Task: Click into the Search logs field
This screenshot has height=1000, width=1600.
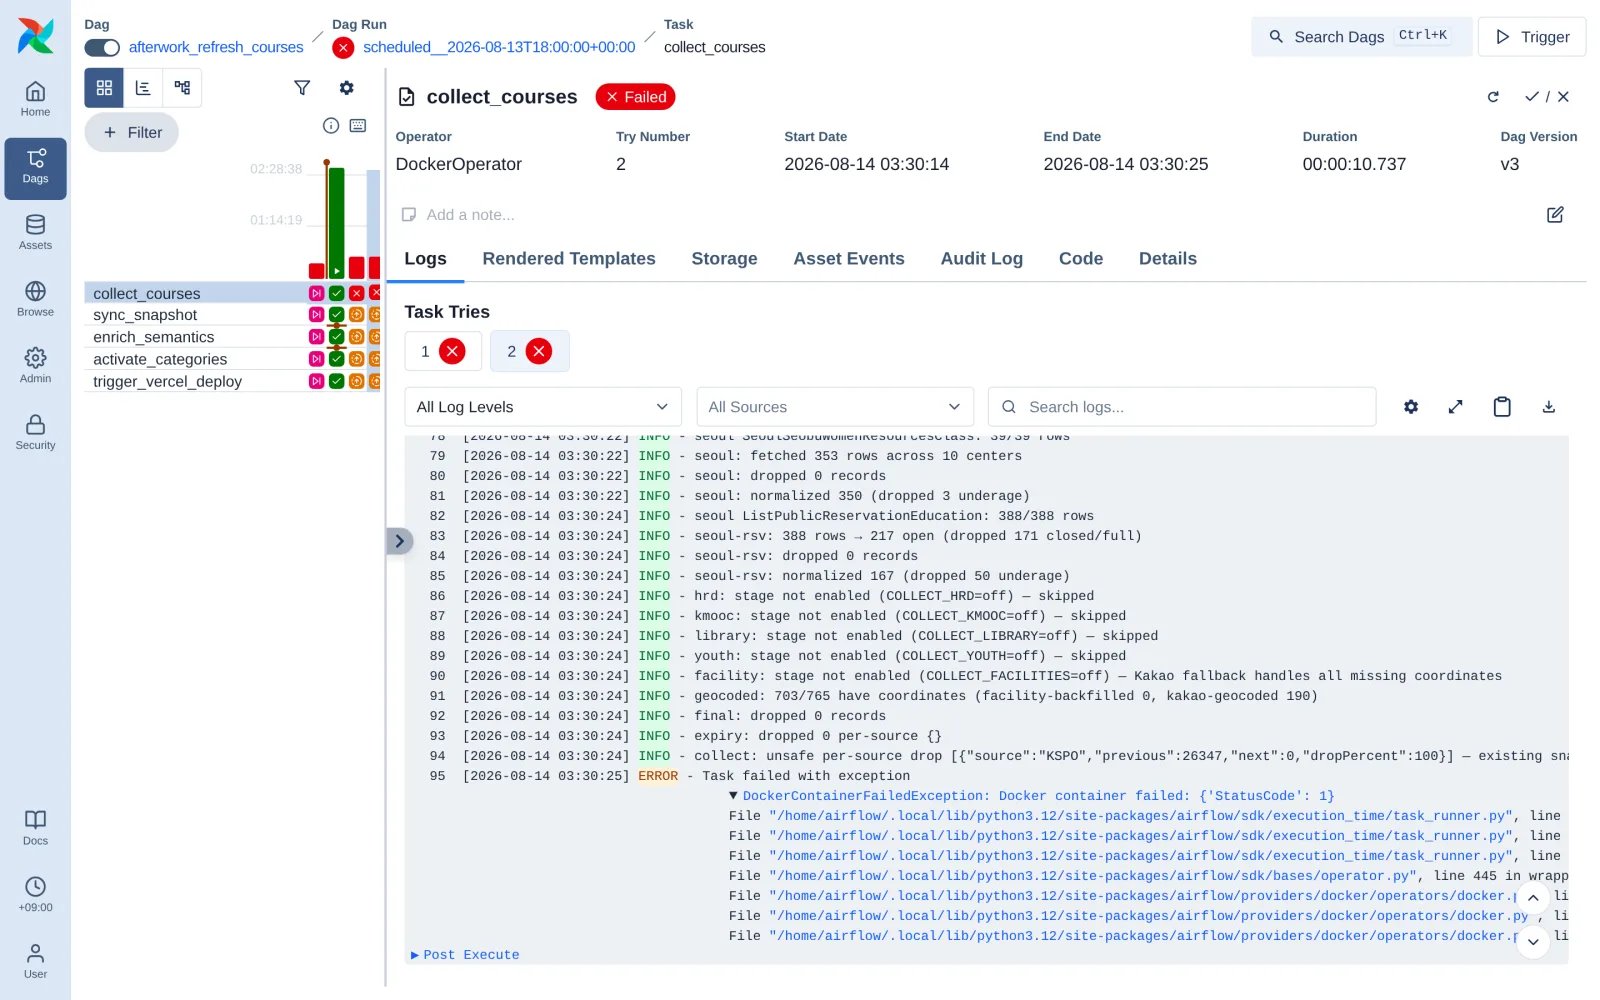Action: [x=1182, y=407]
